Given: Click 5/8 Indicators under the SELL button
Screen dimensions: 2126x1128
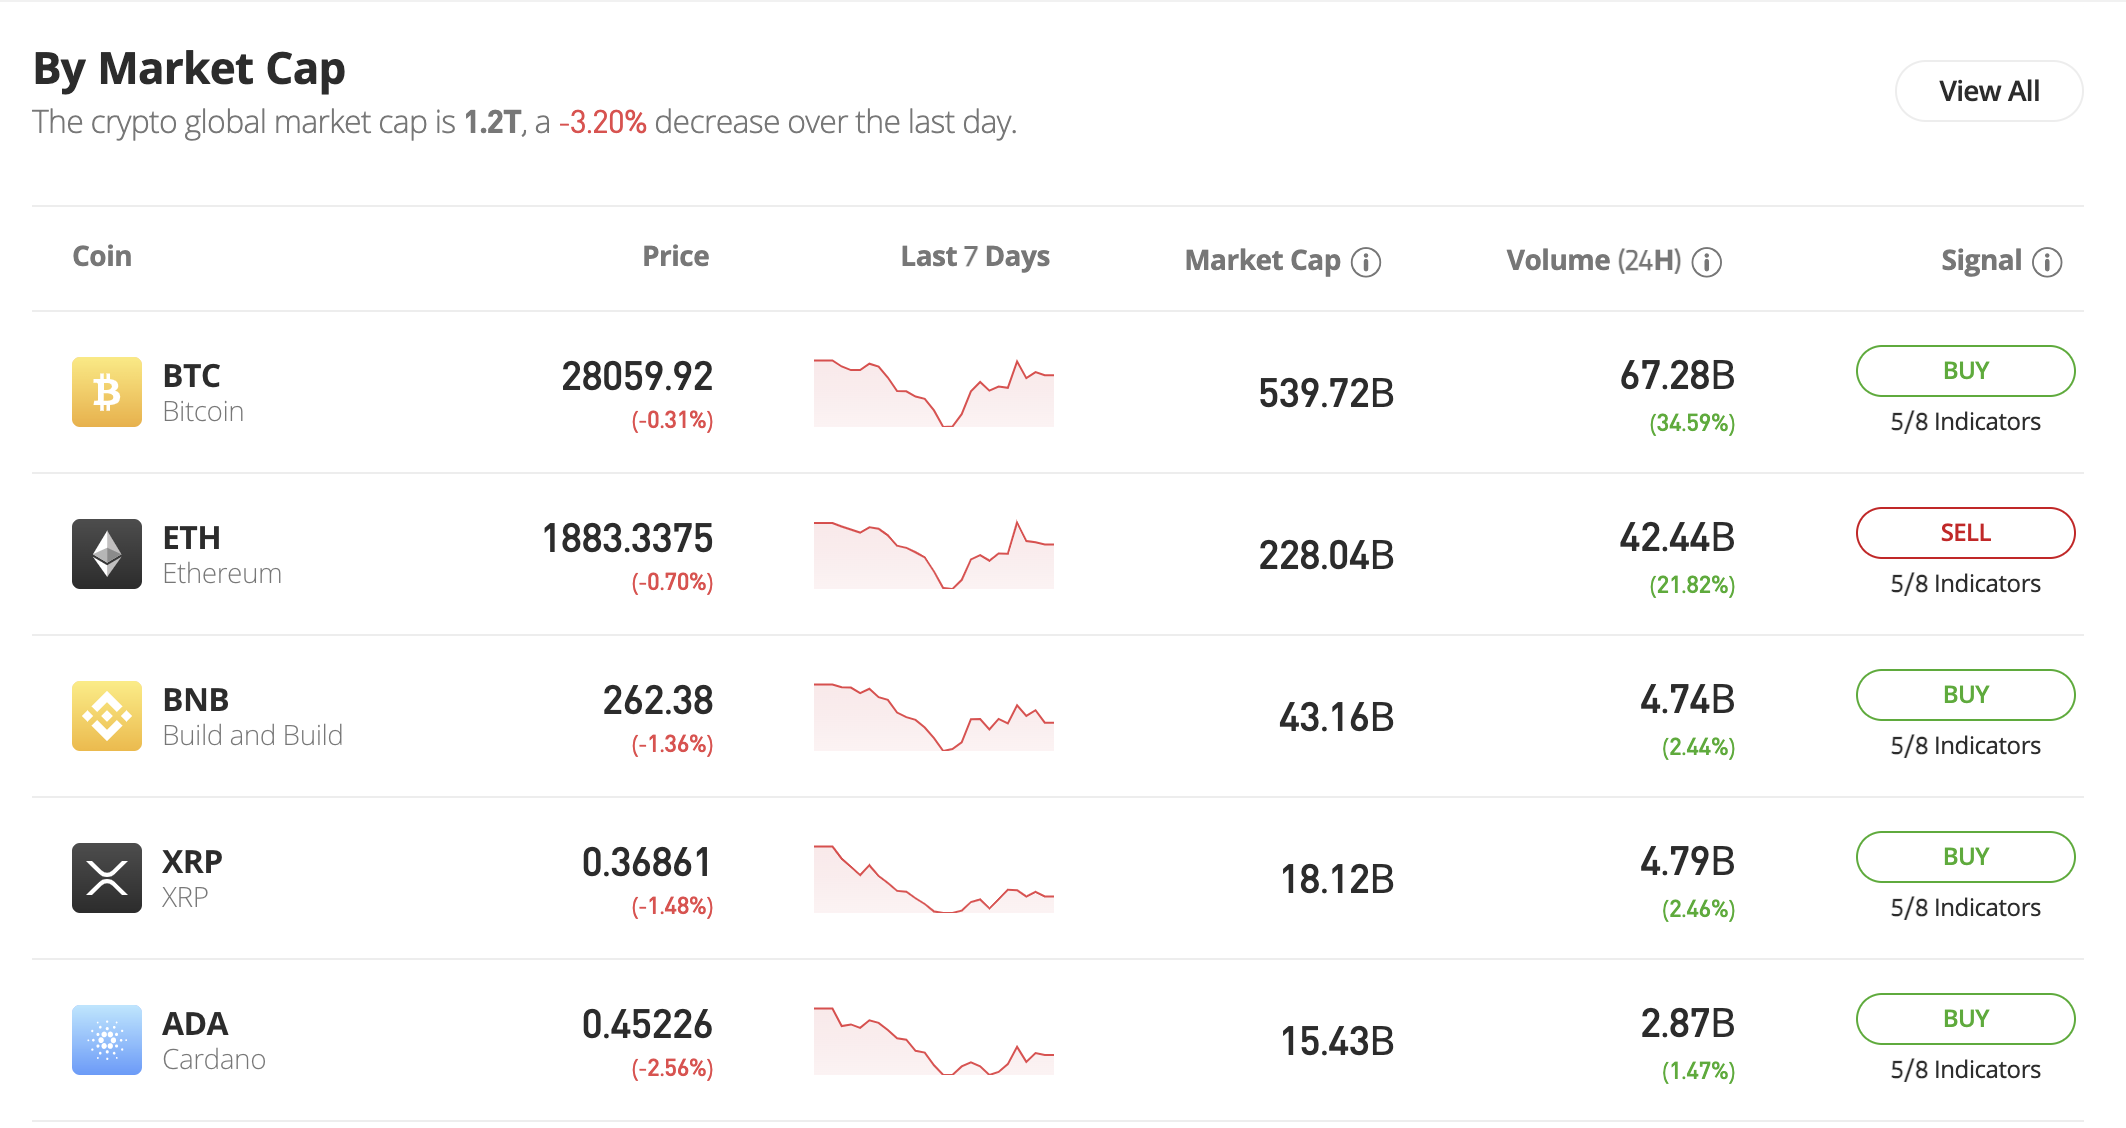Looking at the screenshot, I should click(1966, 584).
